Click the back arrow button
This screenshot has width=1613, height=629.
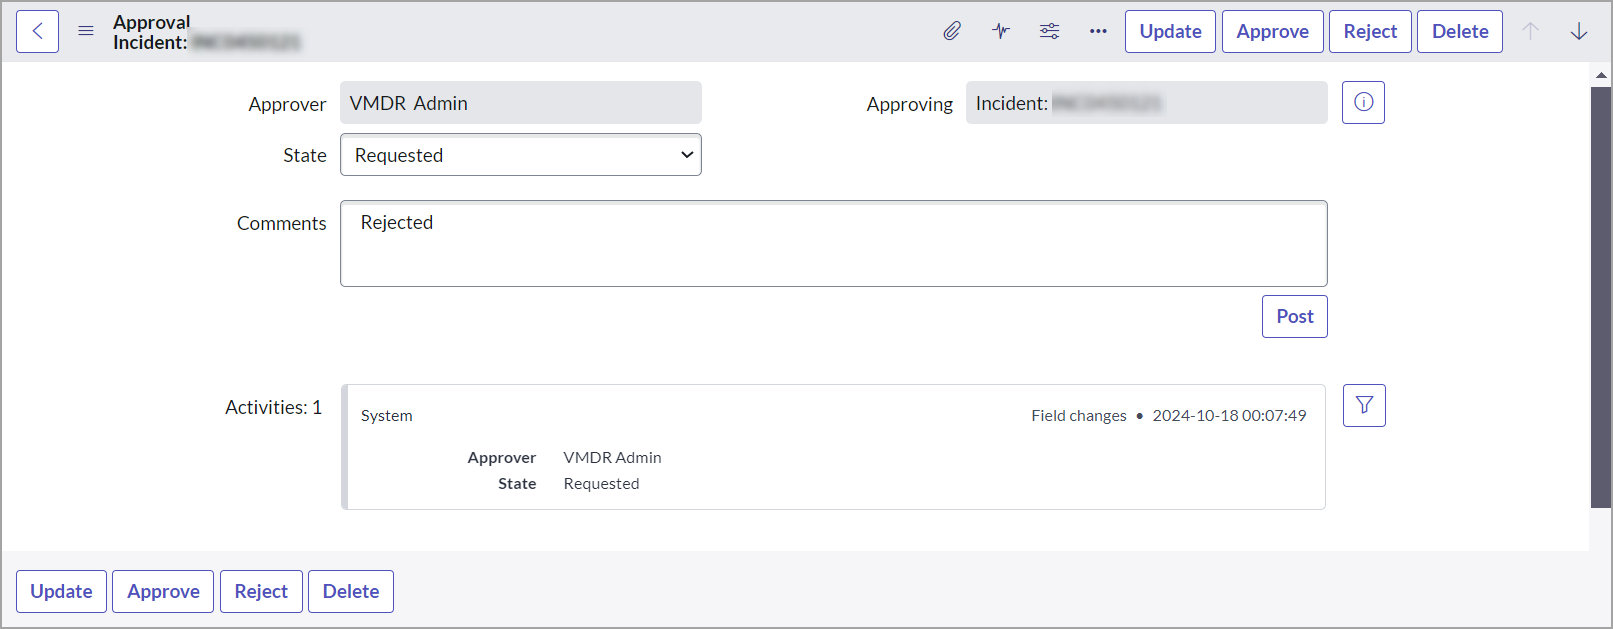coord(37,31)
